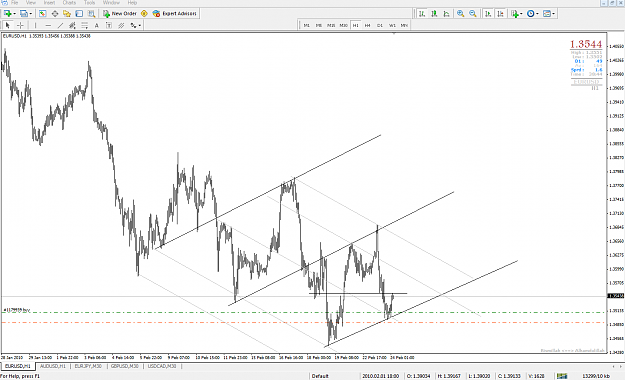
Task: Click the Zoom In magnifier
Action: coord(460,14)
